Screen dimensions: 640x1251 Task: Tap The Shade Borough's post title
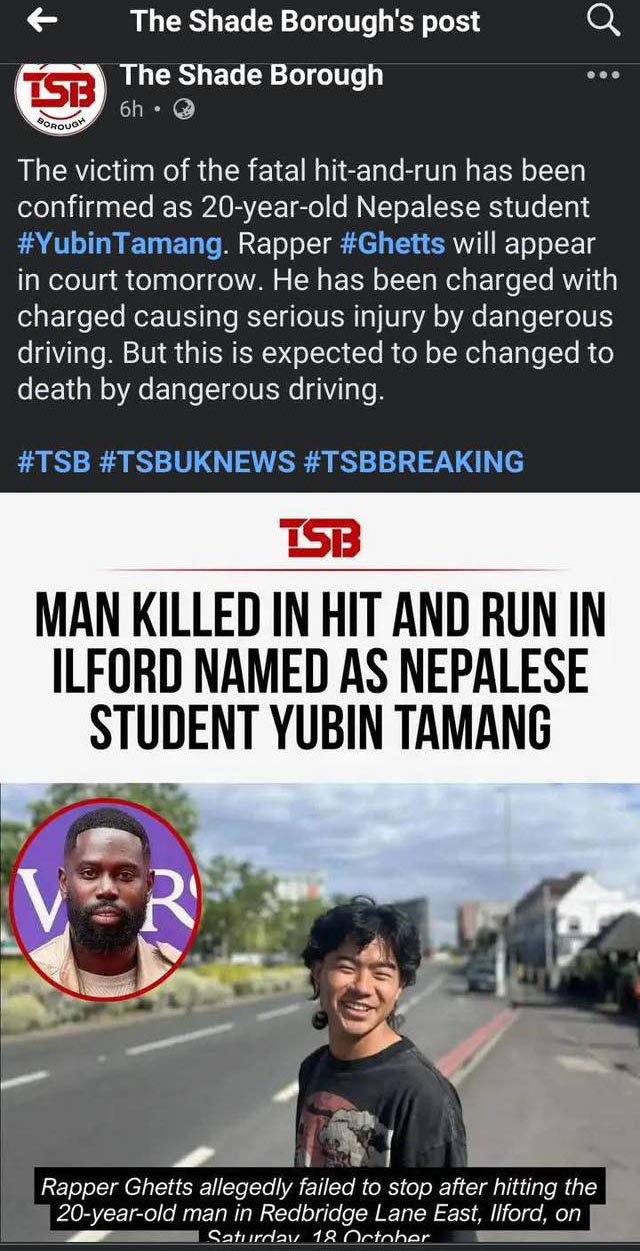[x=305, y=20]
